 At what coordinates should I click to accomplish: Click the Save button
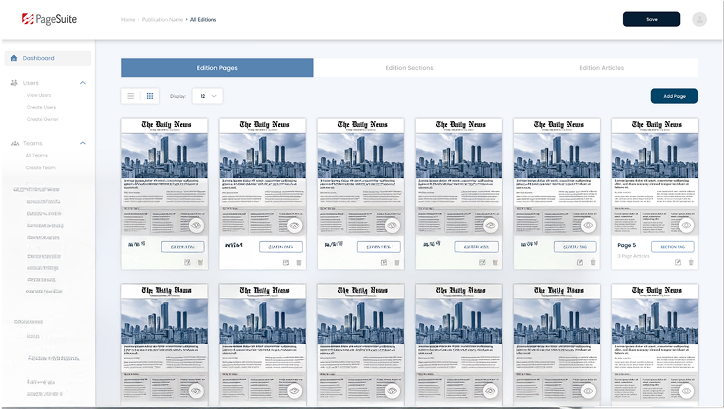click(x=651, y=19)
